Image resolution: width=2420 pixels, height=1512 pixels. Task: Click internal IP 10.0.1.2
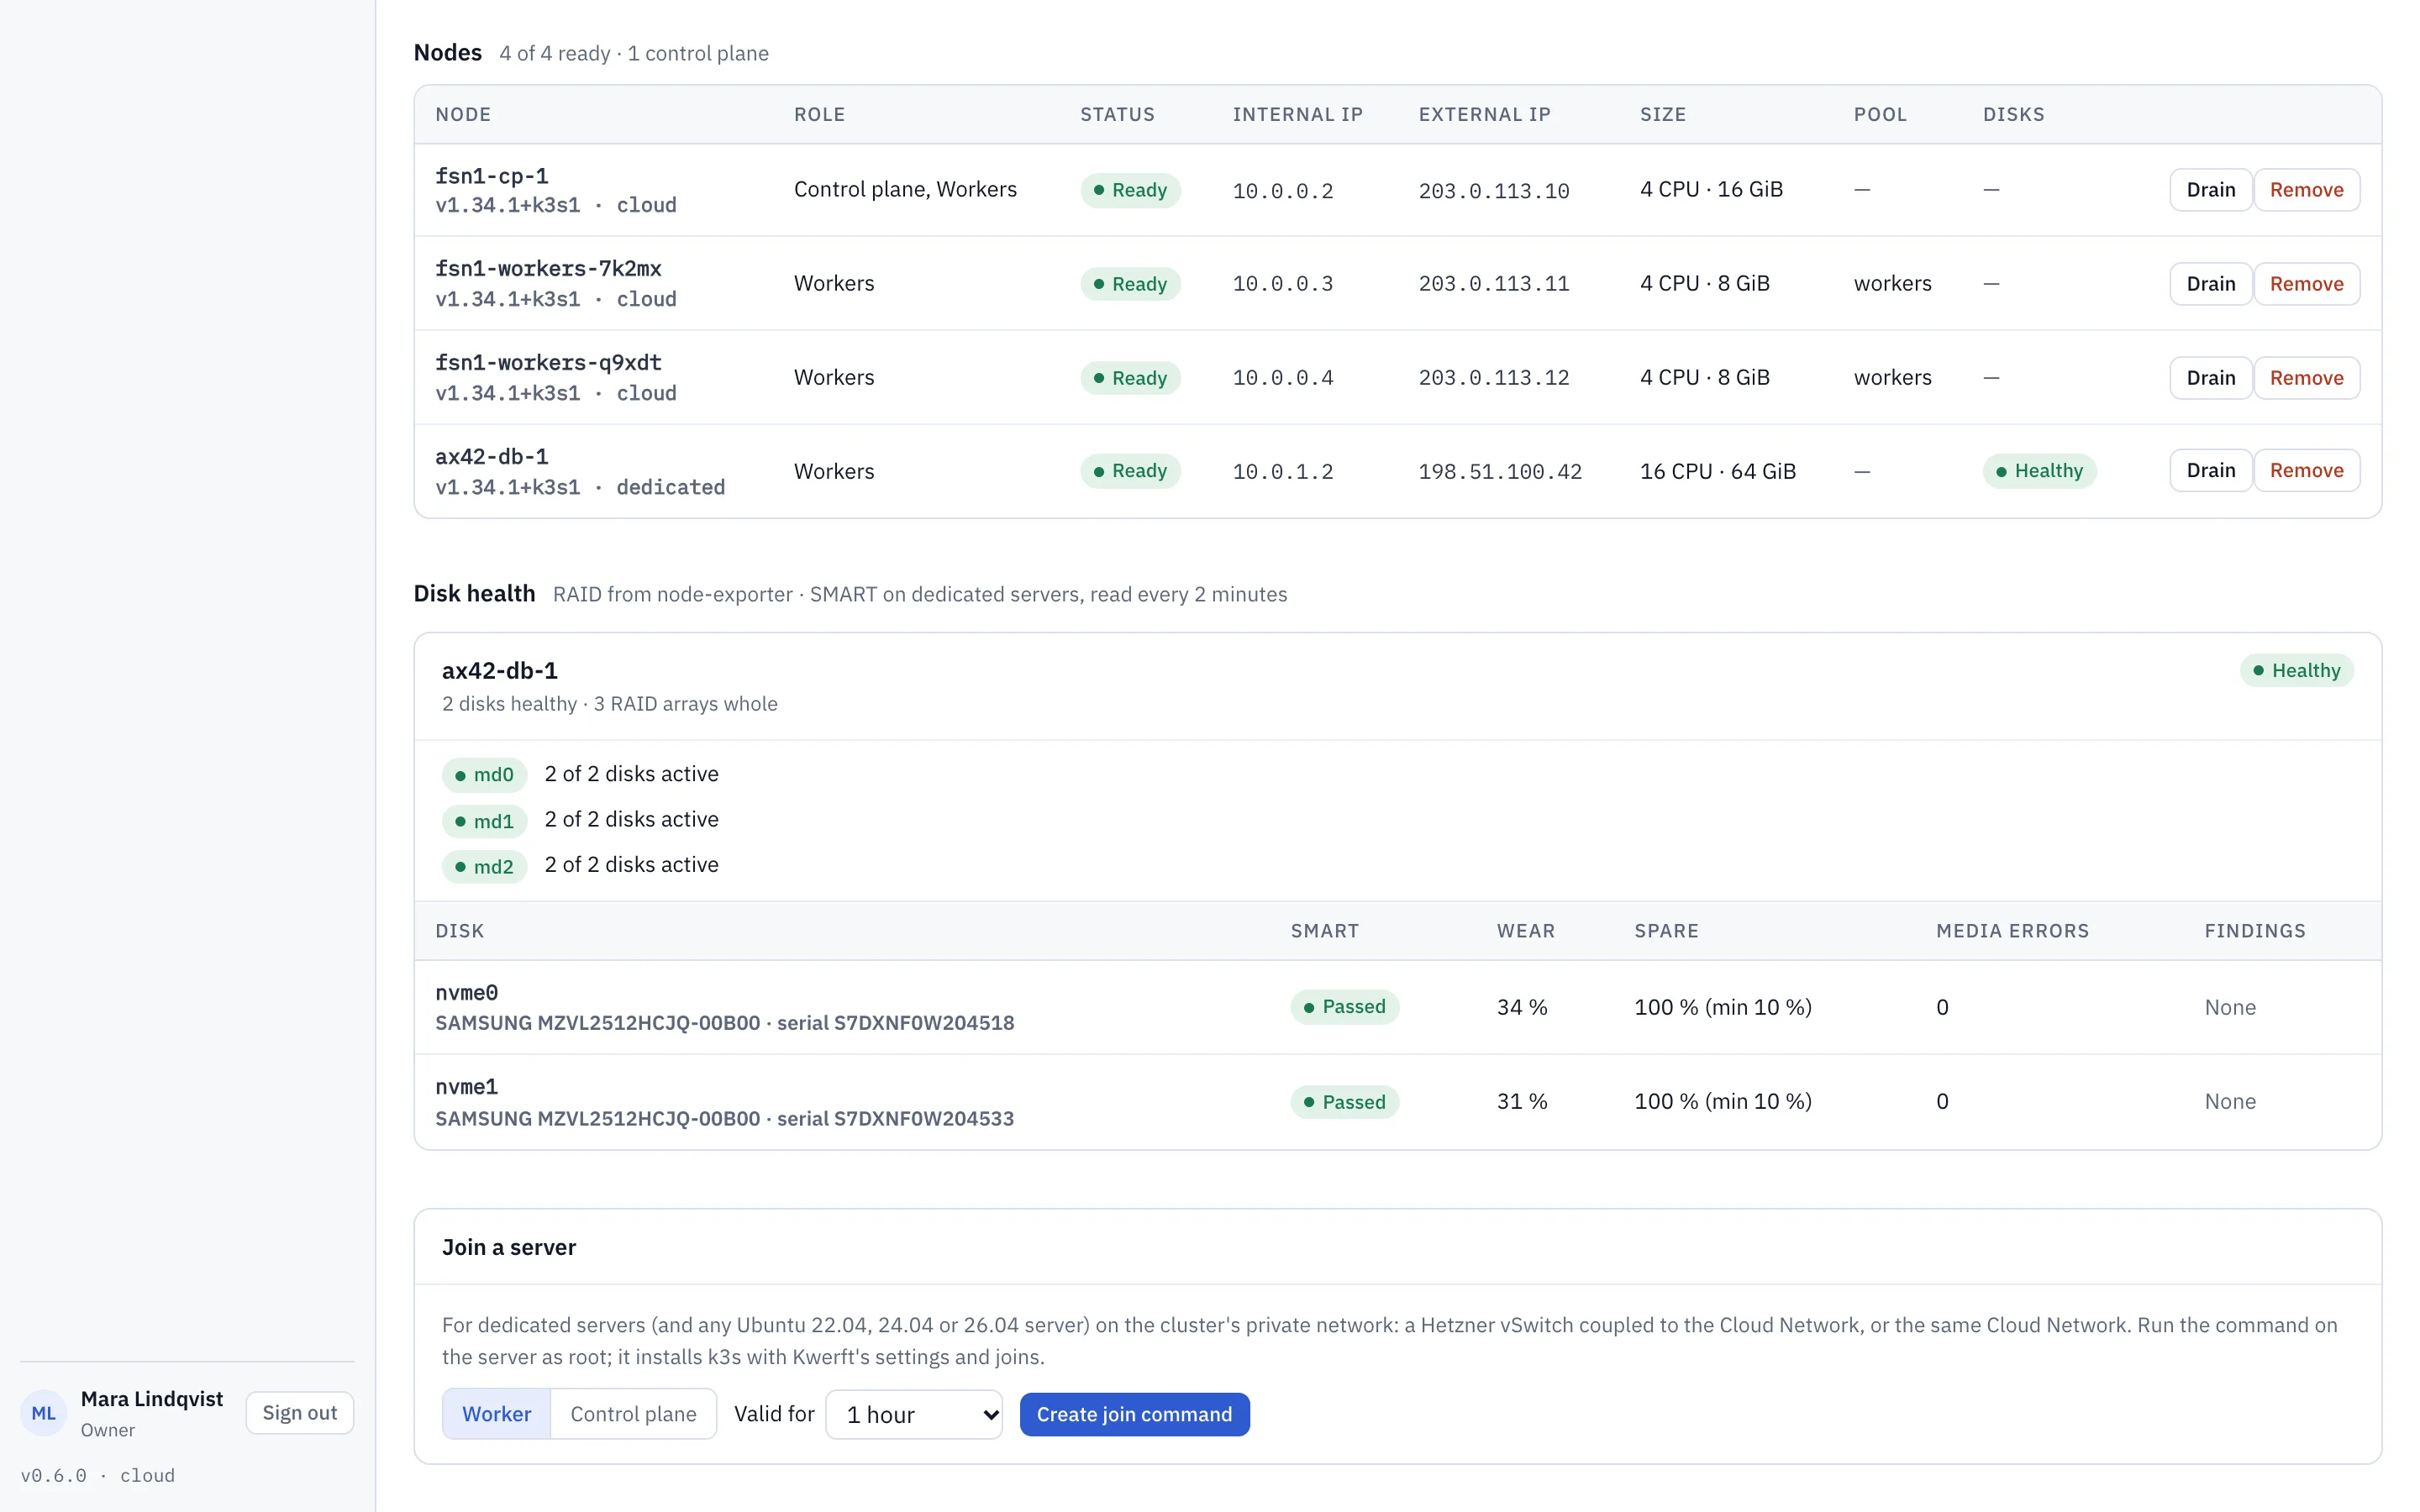1283,472
